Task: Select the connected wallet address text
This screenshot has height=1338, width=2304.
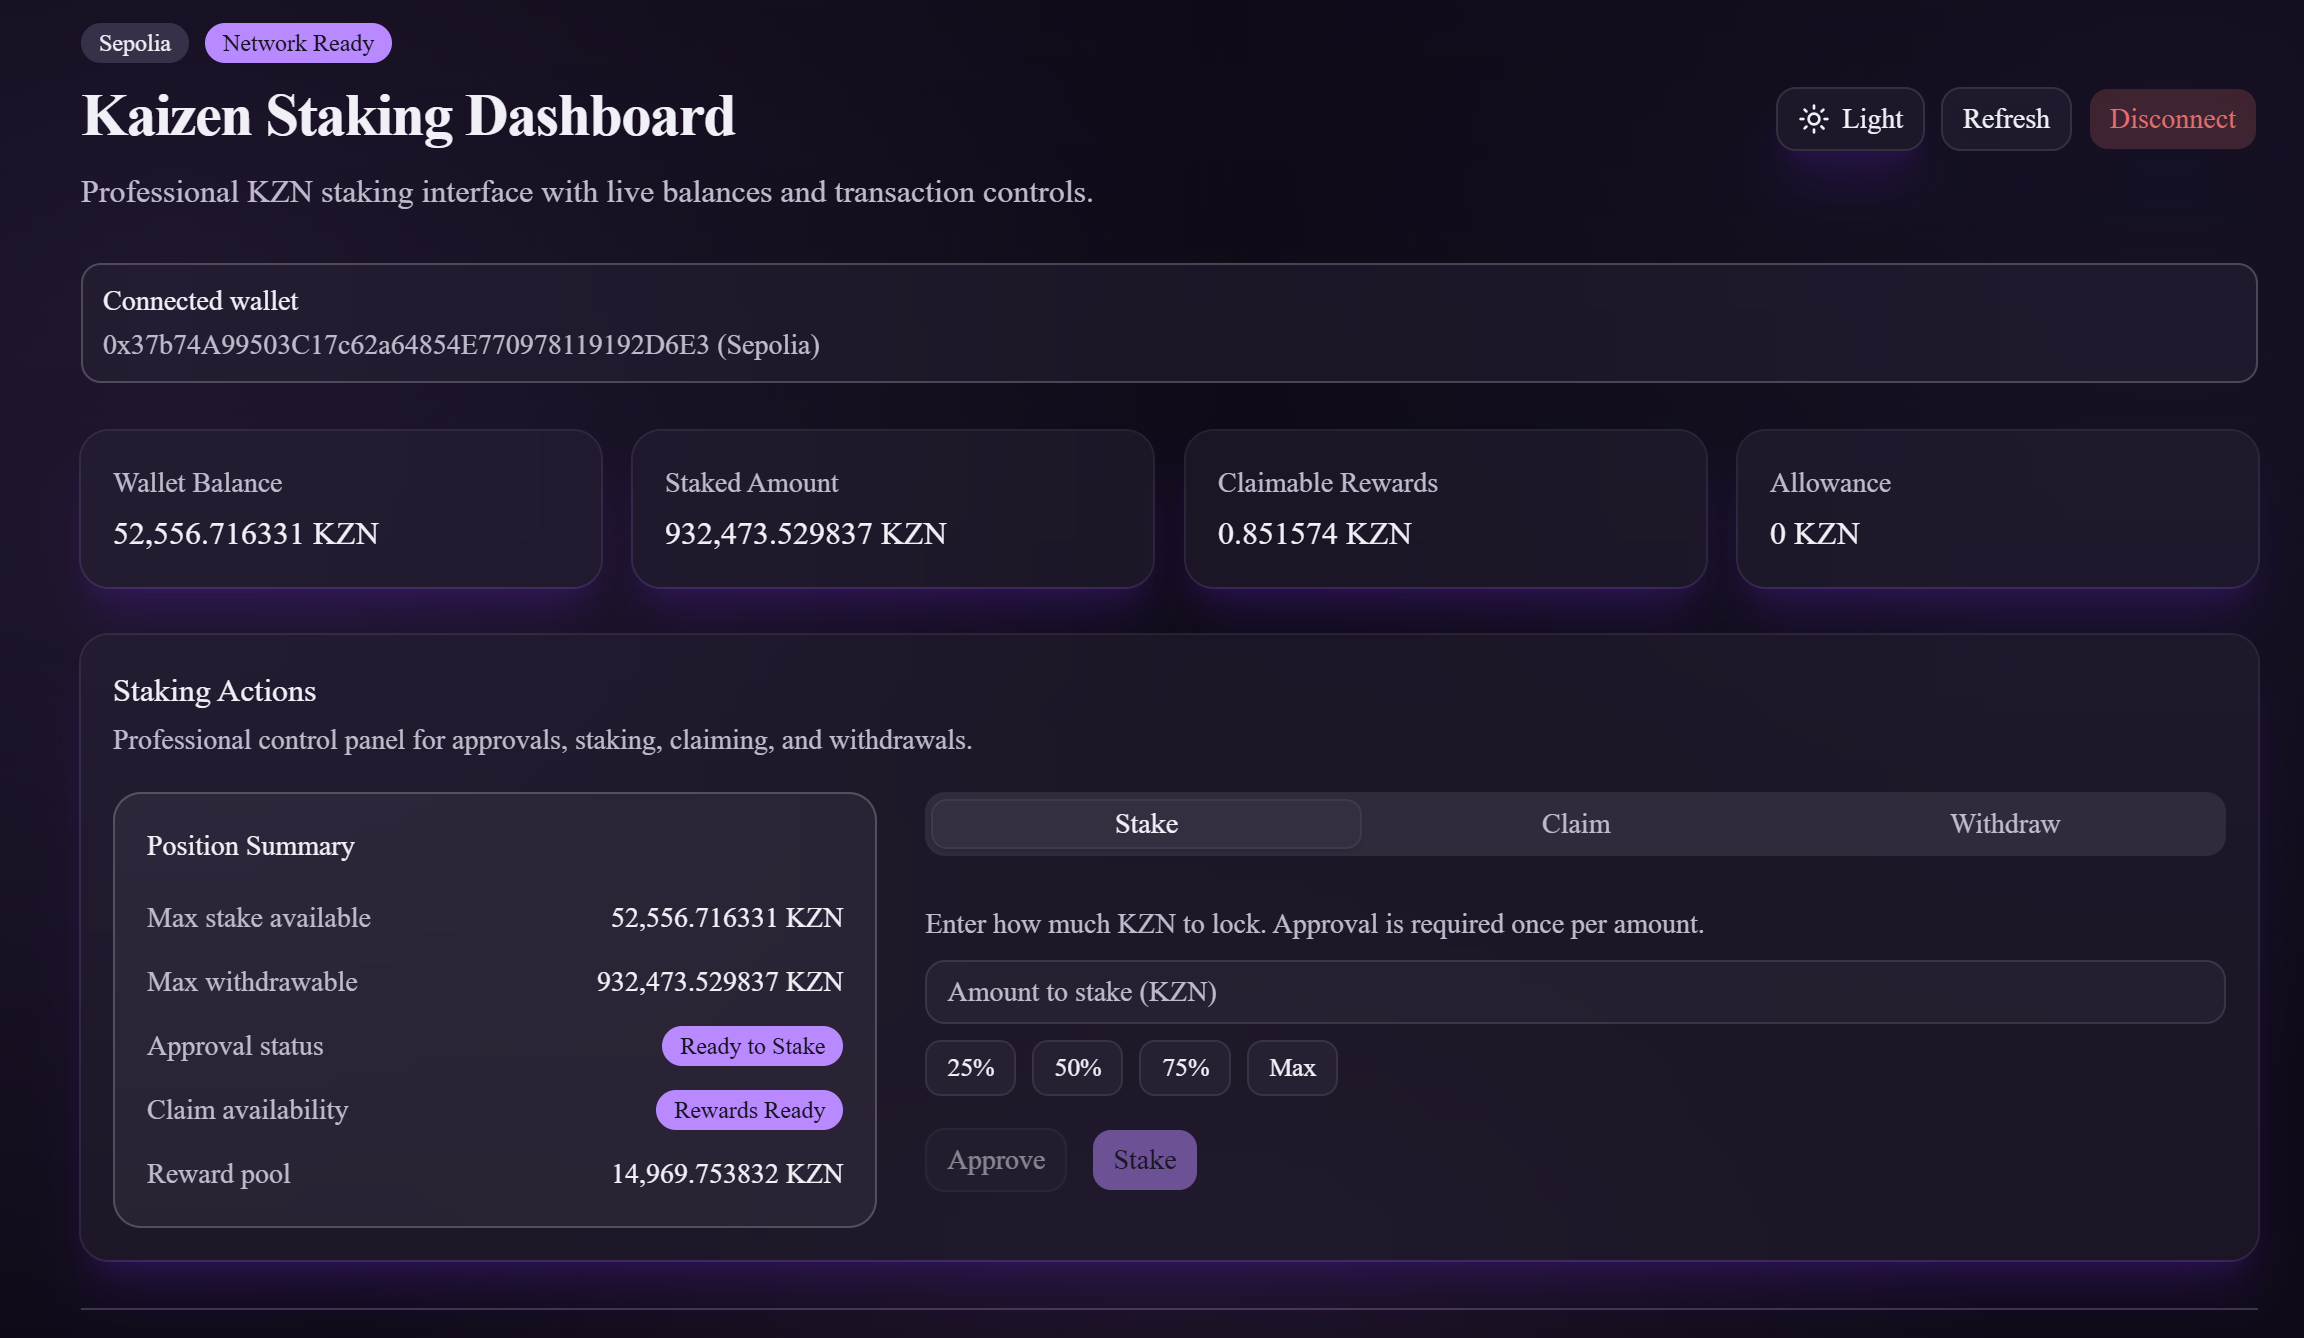Action: click(x=460, y=346)
